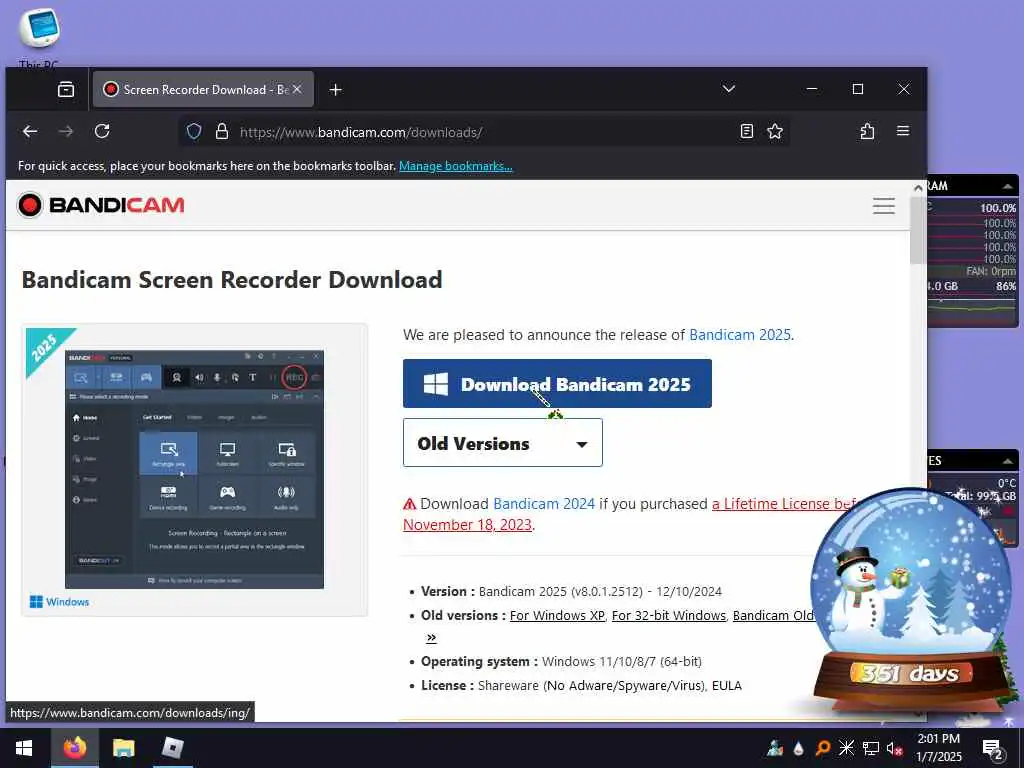Click Windows 11/10/8/7 (64-bit) text
This screenshot has width=1024, height=768.
622,662
